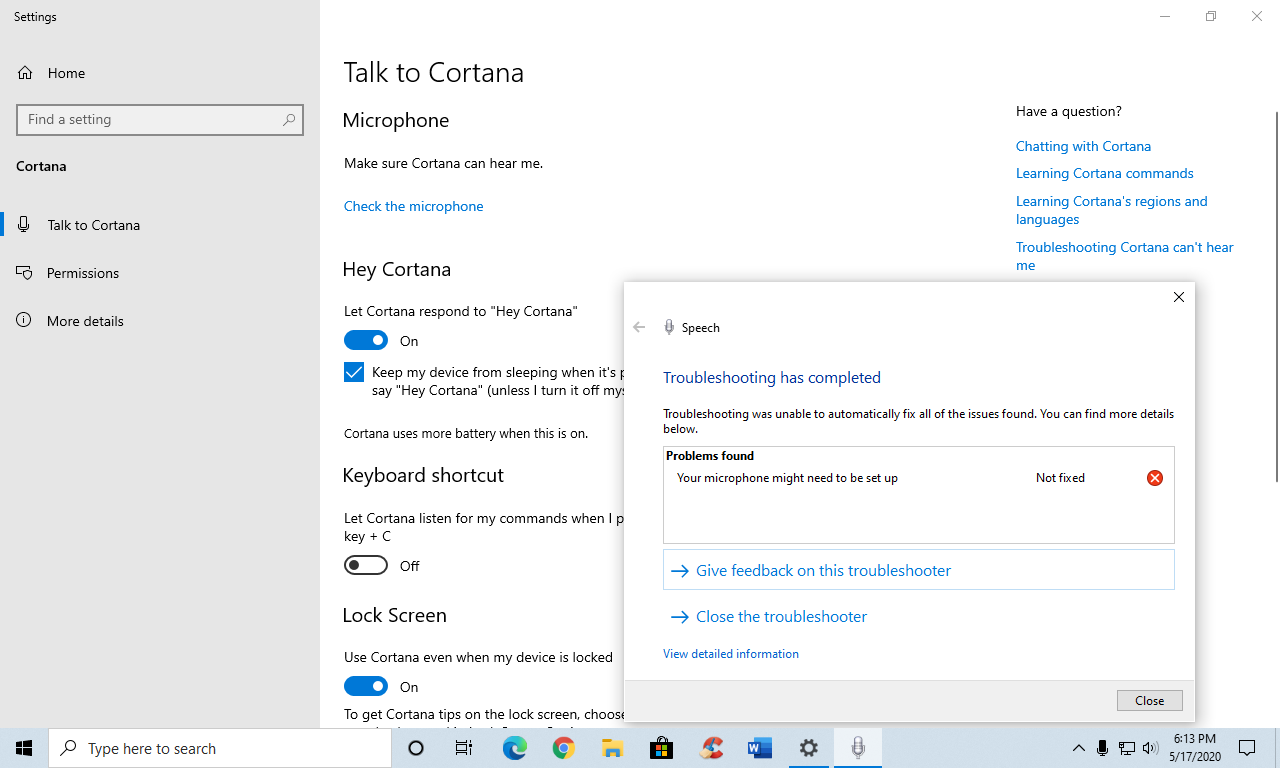This screenshot has width=1280, height=768.
Task: Open the volume tray icon
Action: [x=1150, y=748]
